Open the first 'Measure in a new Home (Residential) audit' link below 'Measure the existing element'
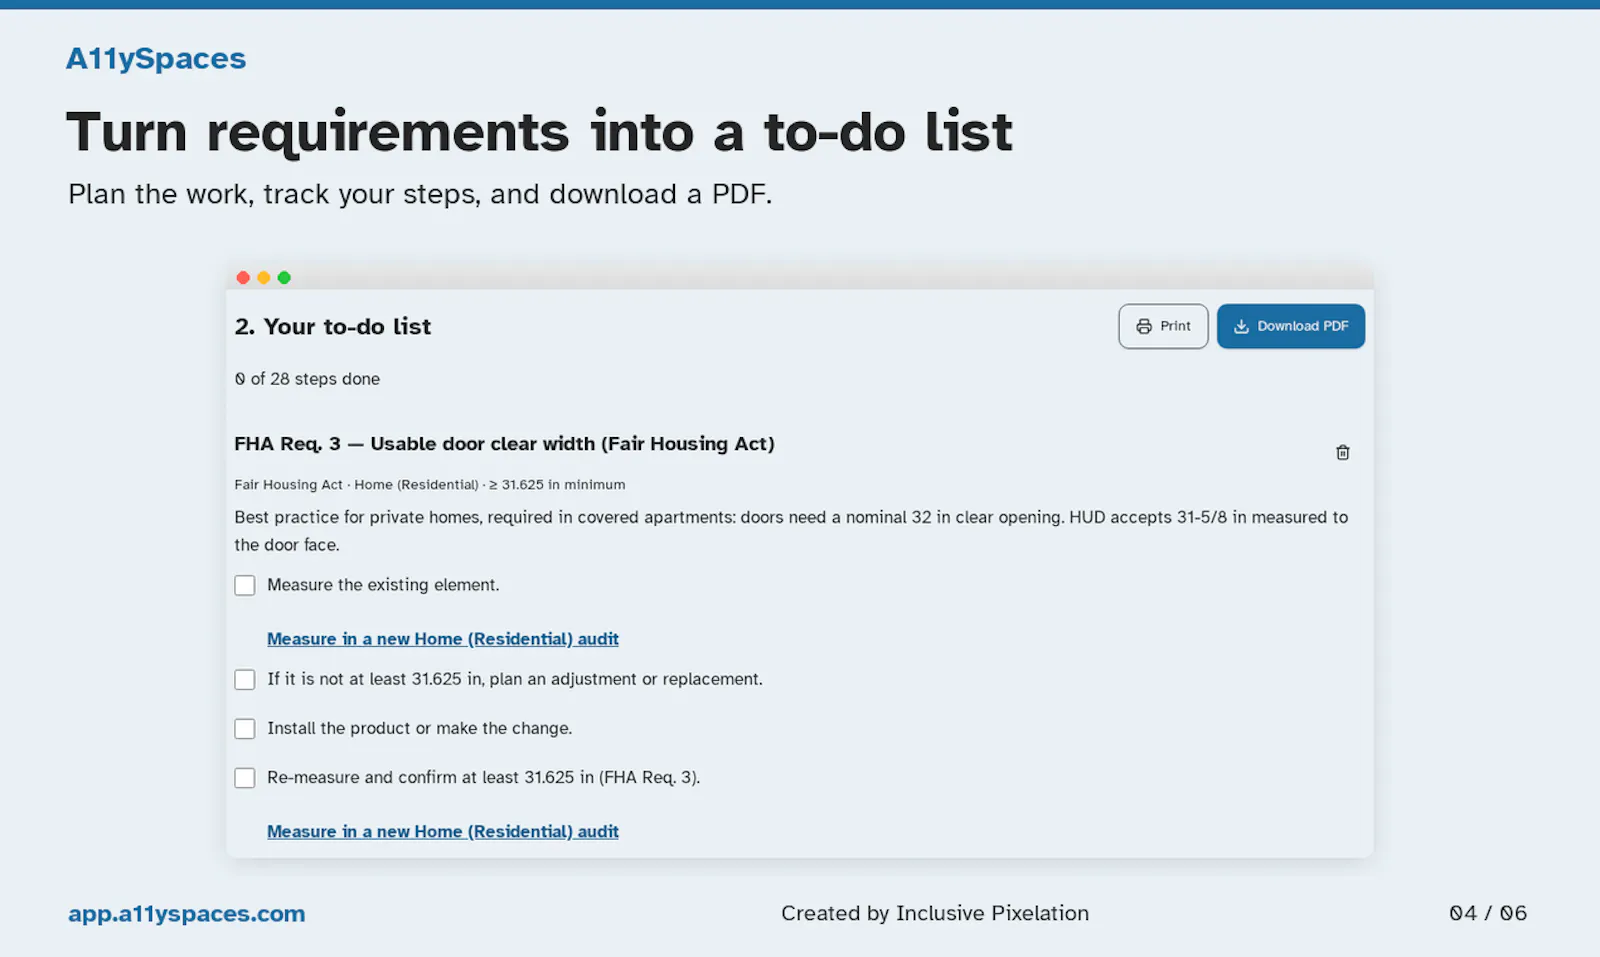This screenshot has width=1600, height=957. coord(442,639)
